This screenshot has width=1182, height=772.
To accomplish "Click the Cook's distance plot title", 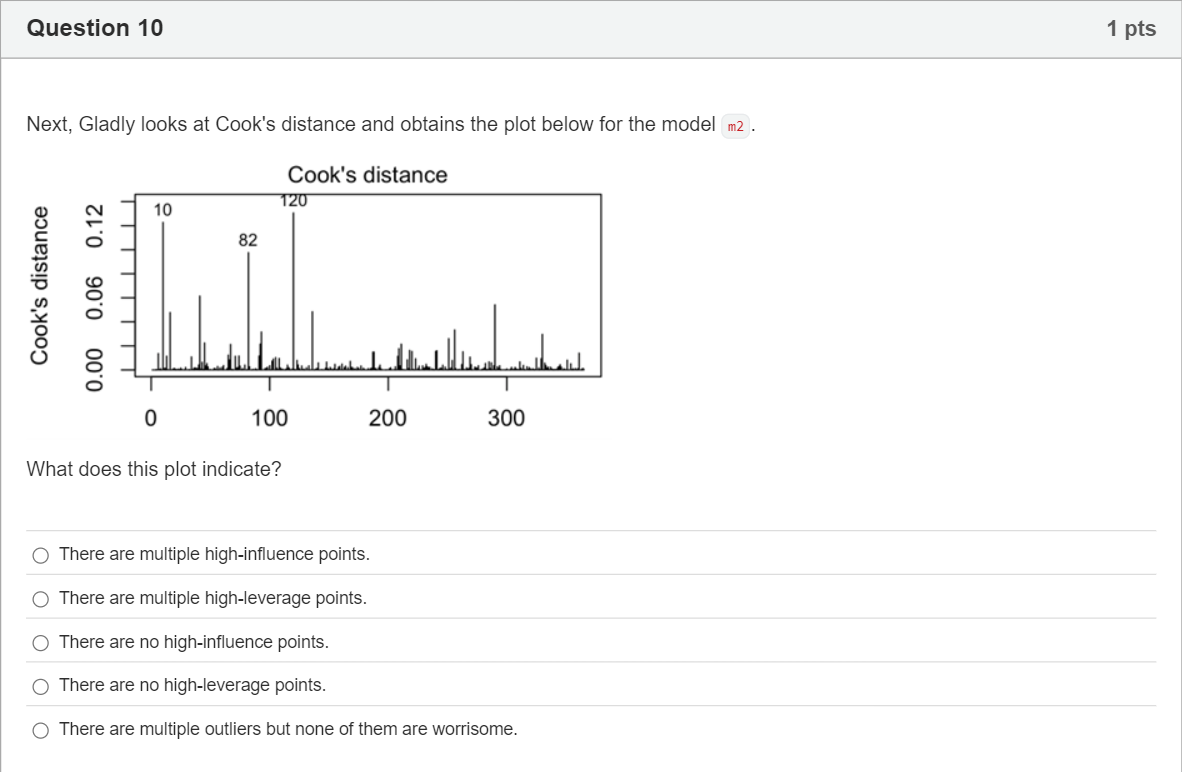I will [x=367, y=175].
